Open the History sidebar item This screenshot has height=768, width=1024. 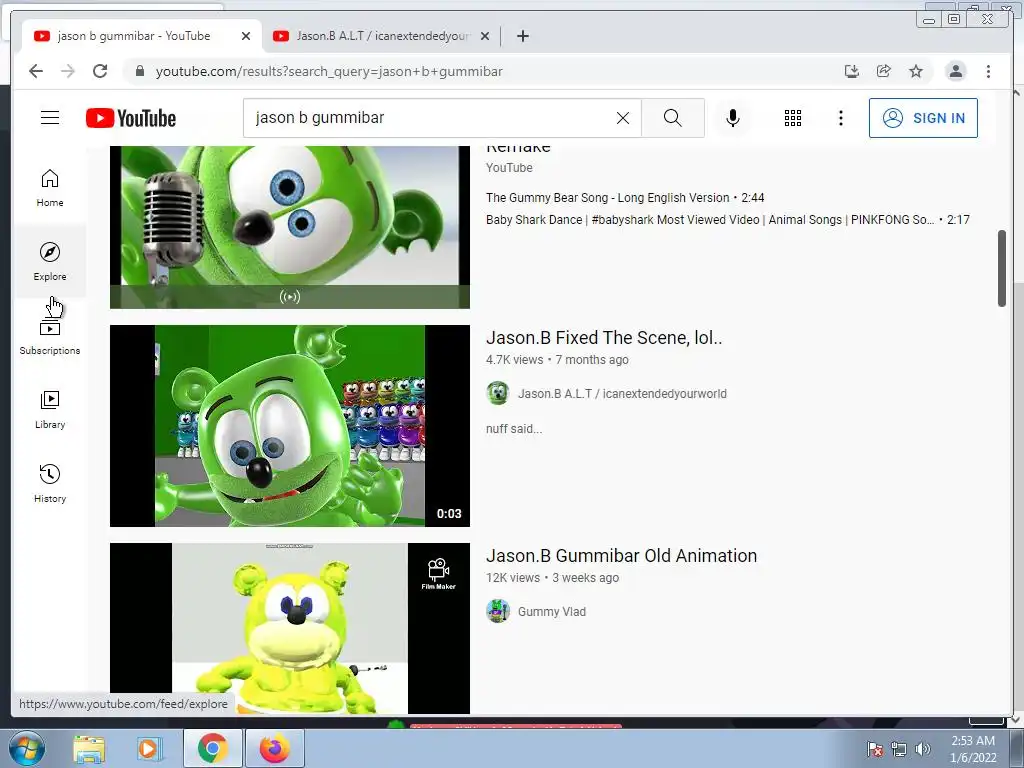pyautogui.click(x=50, y=483)
